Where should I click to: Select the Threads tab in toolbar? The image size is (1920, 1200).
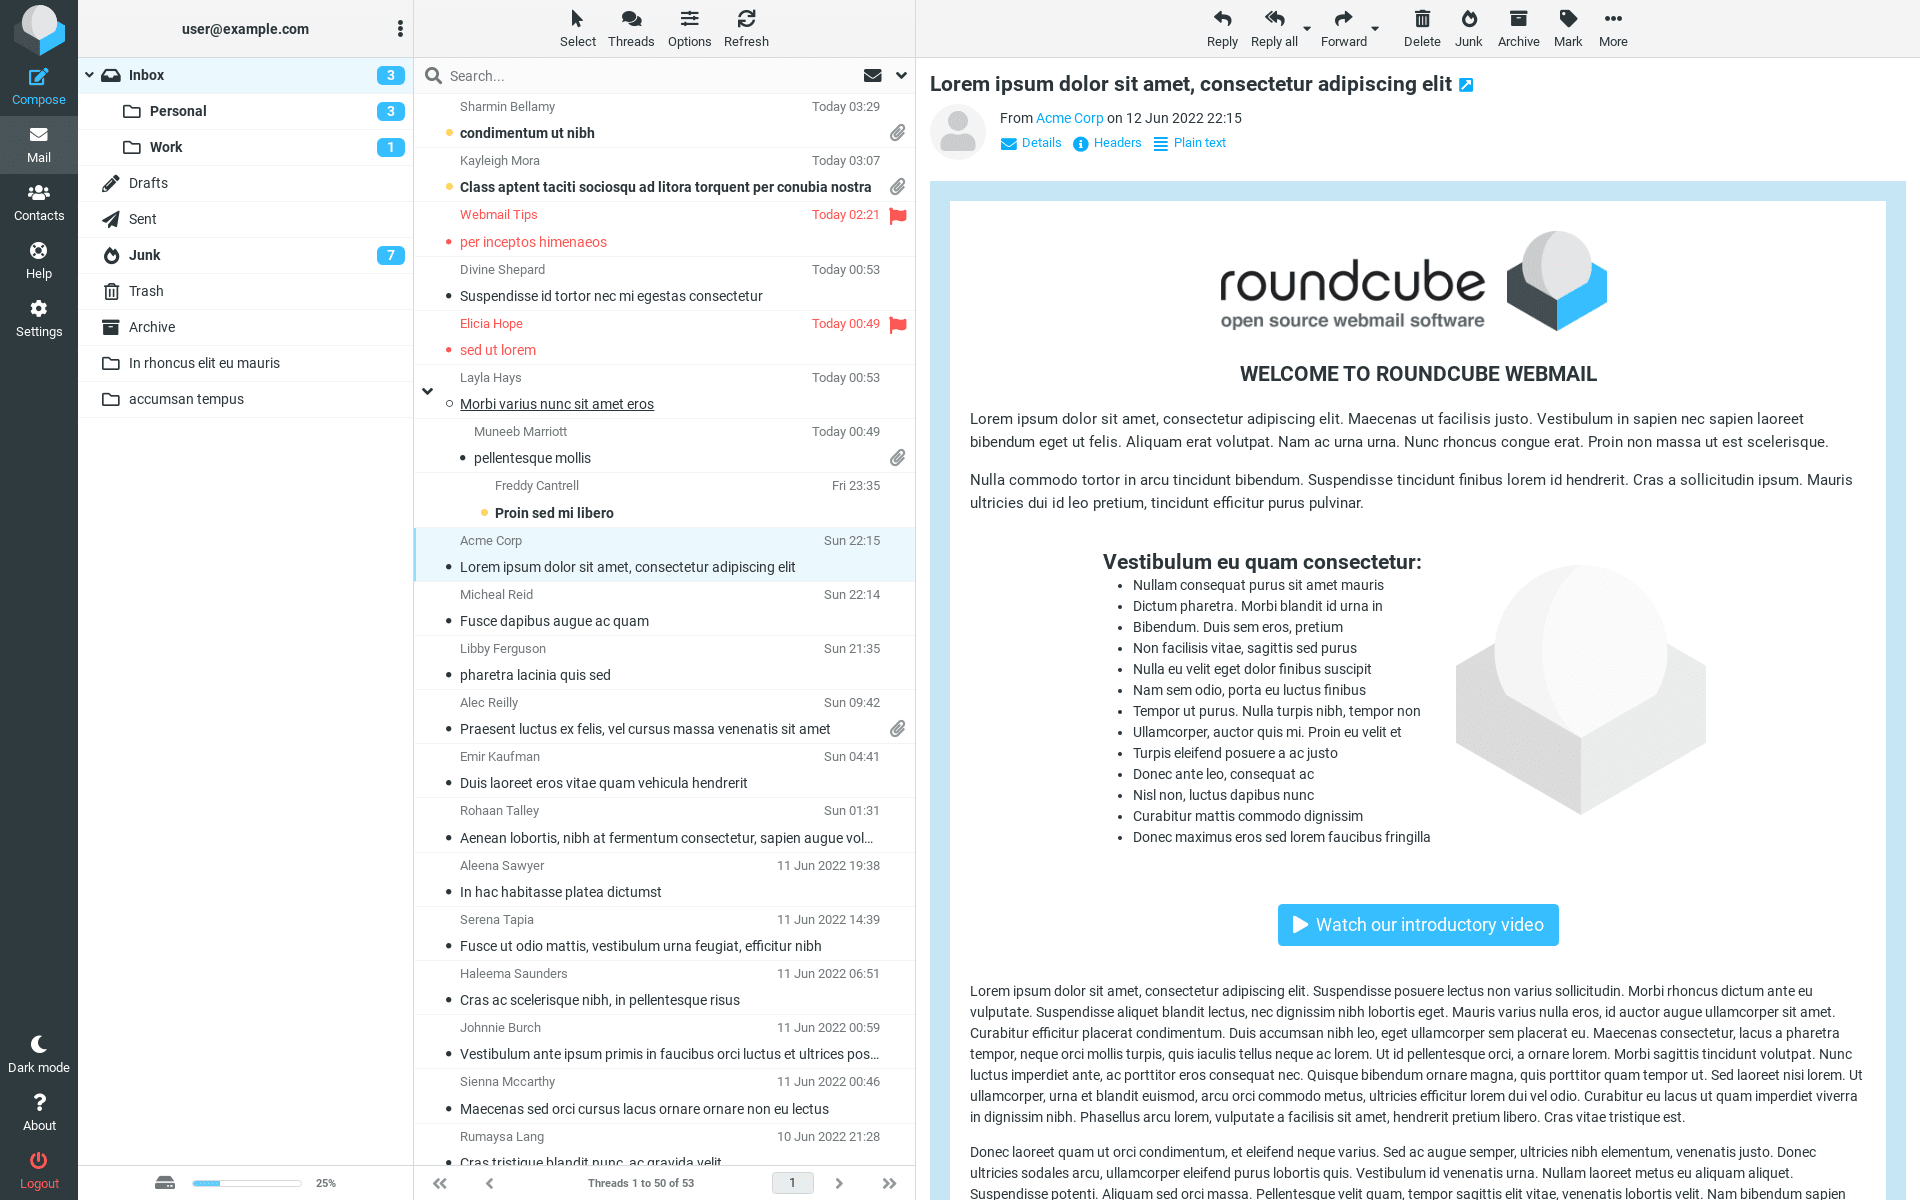(x=630, y=26)
